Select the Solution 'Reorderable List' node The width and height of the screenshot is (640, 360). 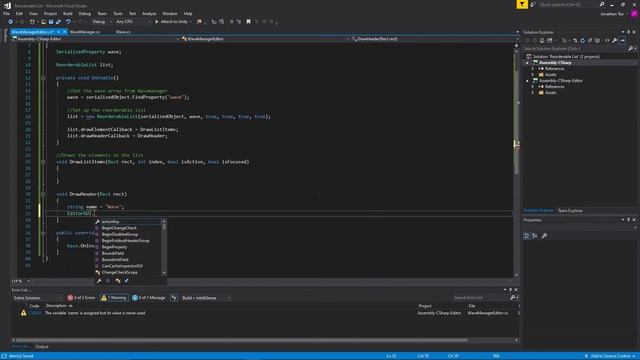pos(566,56)
